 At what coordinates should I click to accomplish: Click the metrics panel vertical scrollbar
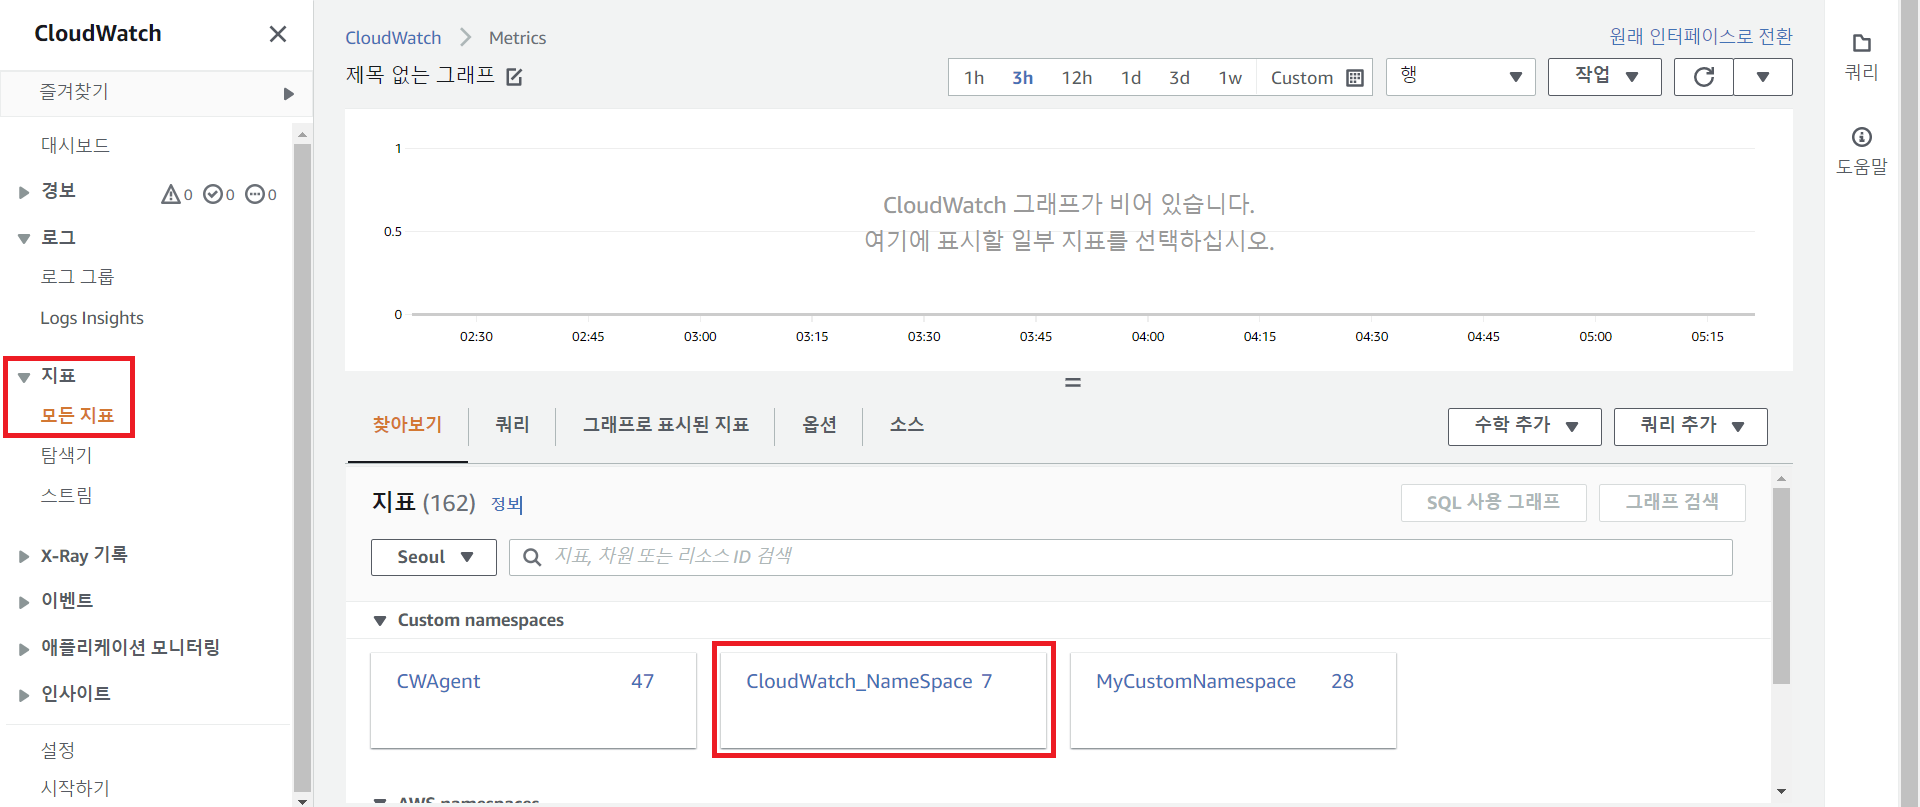tap(1781, 586)
